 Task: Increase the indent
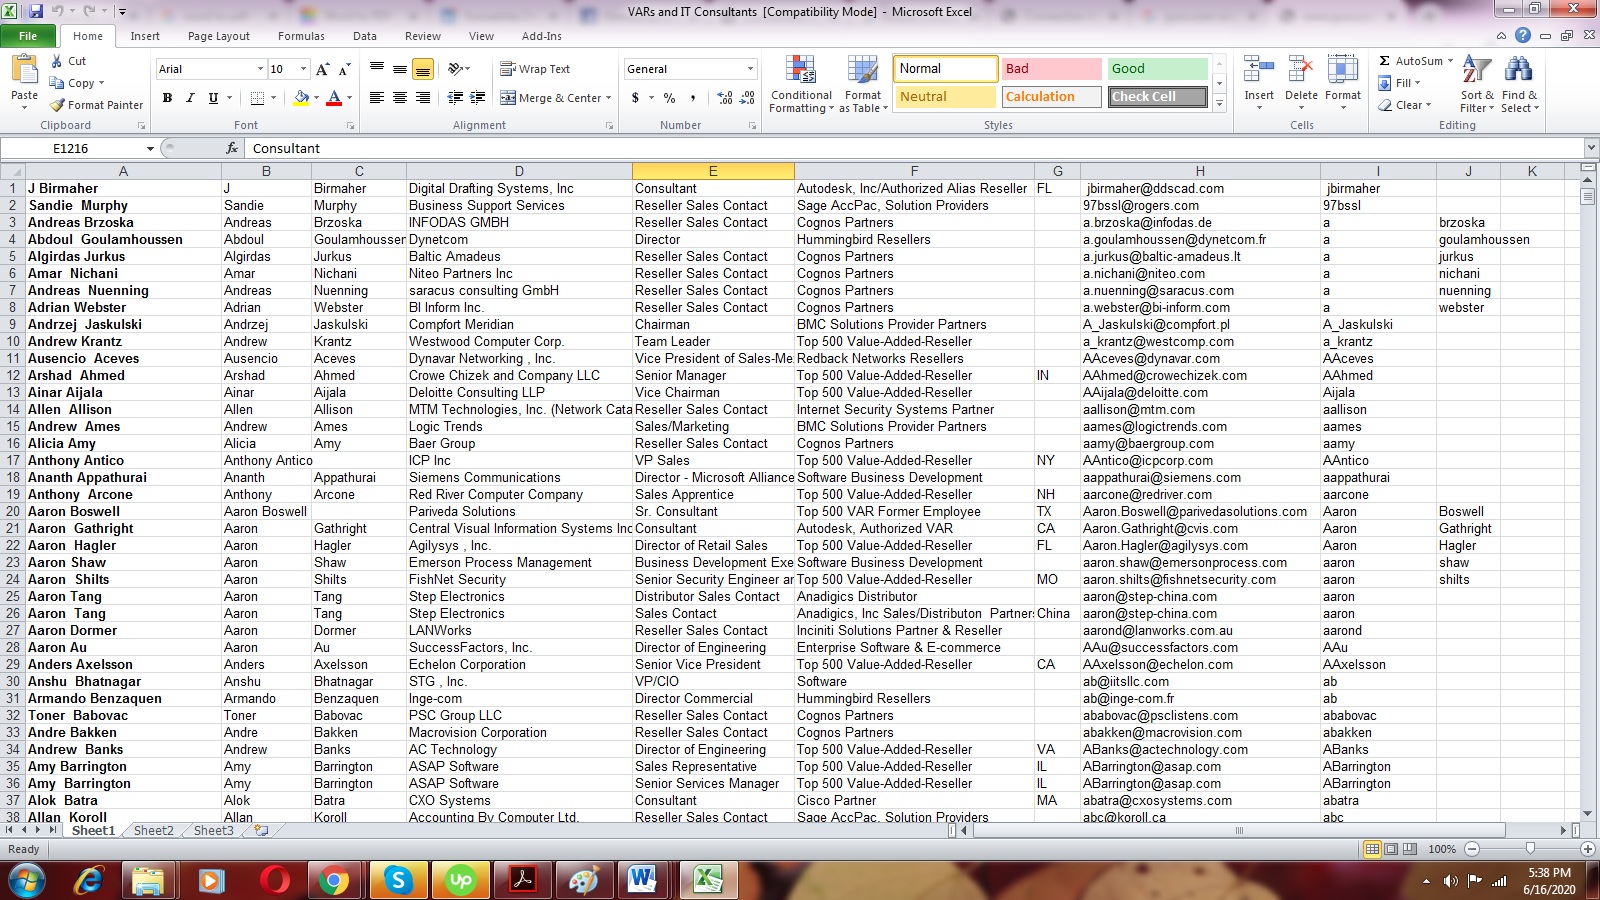pos(478,98)
